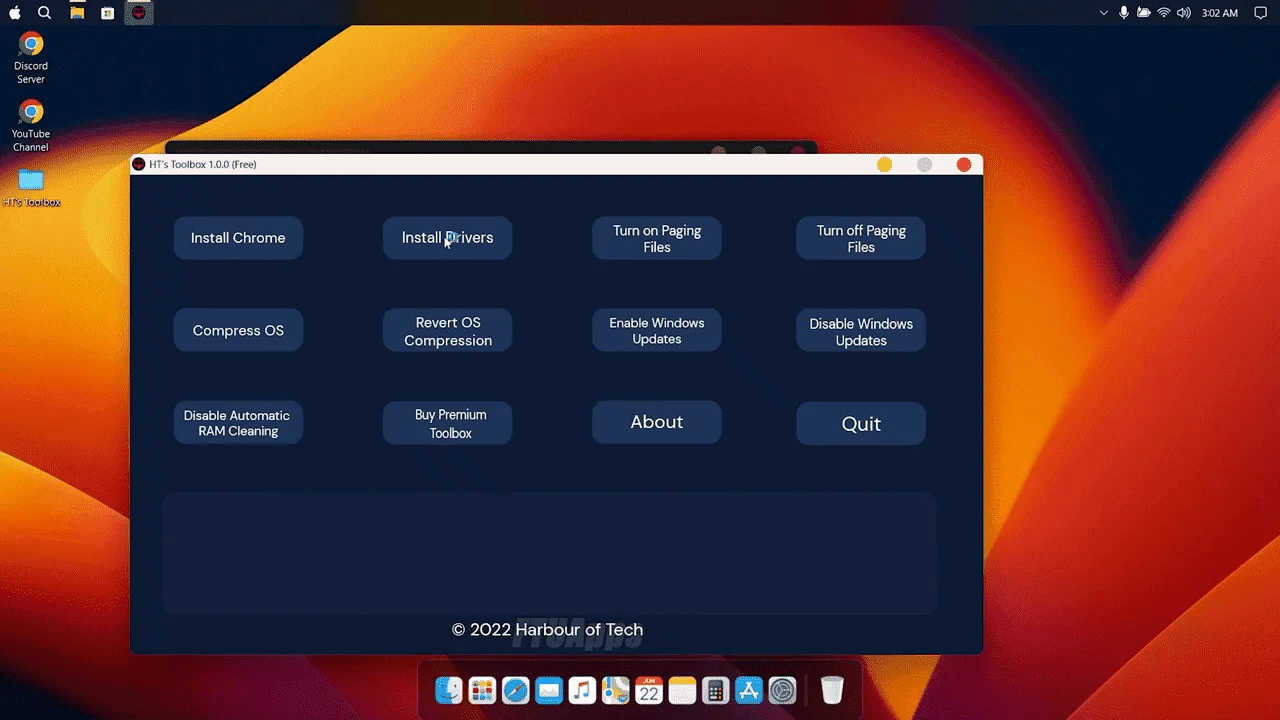The height and width of the screenshot is (720, 1280).
Task: Open the Music app in dock
Action: [x=582, y=690]
